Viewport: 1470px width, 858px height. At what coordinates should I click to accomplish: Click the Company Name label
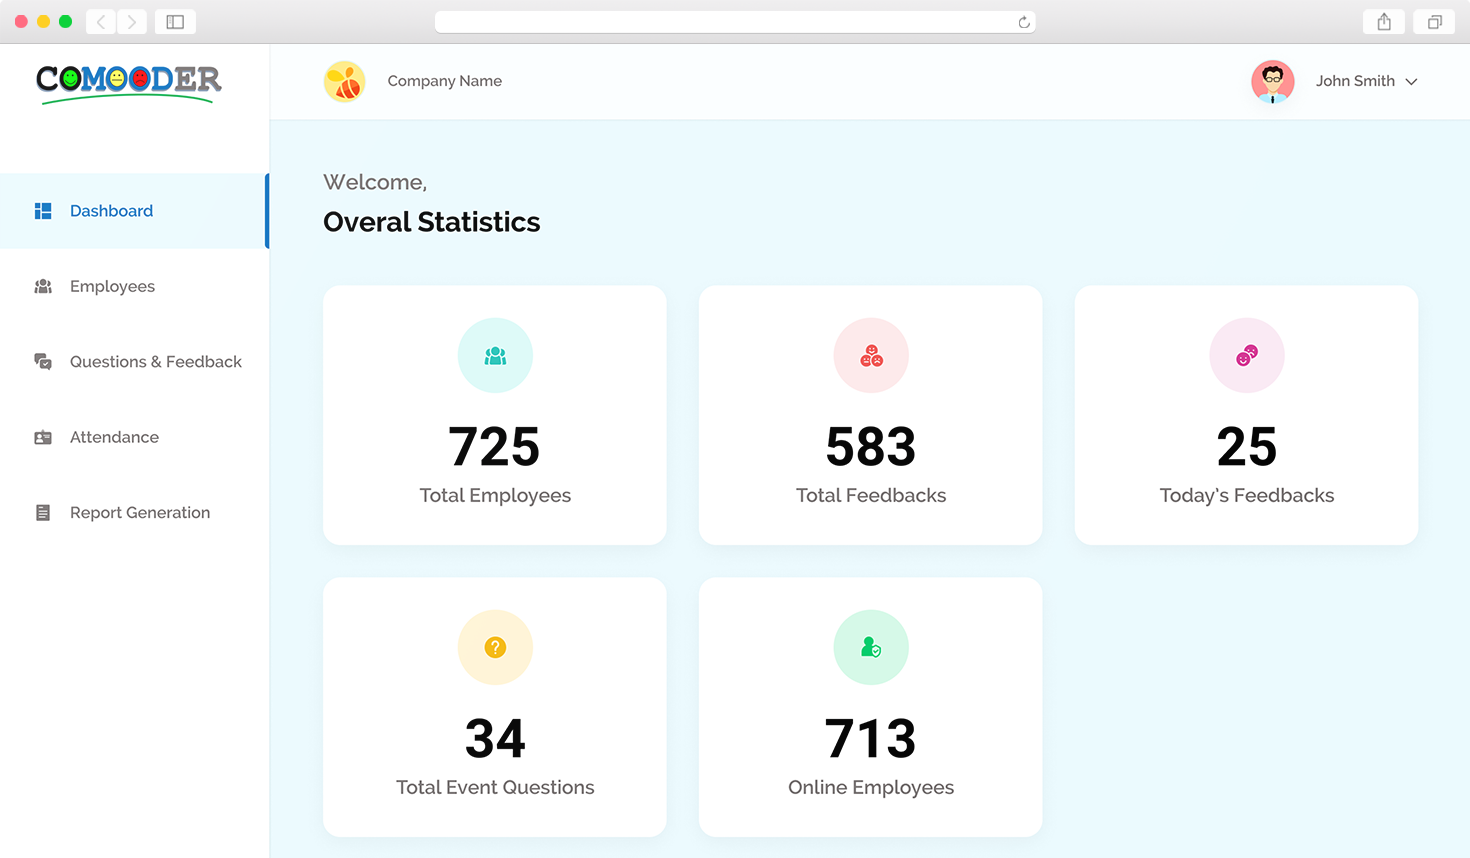[444, 81]
